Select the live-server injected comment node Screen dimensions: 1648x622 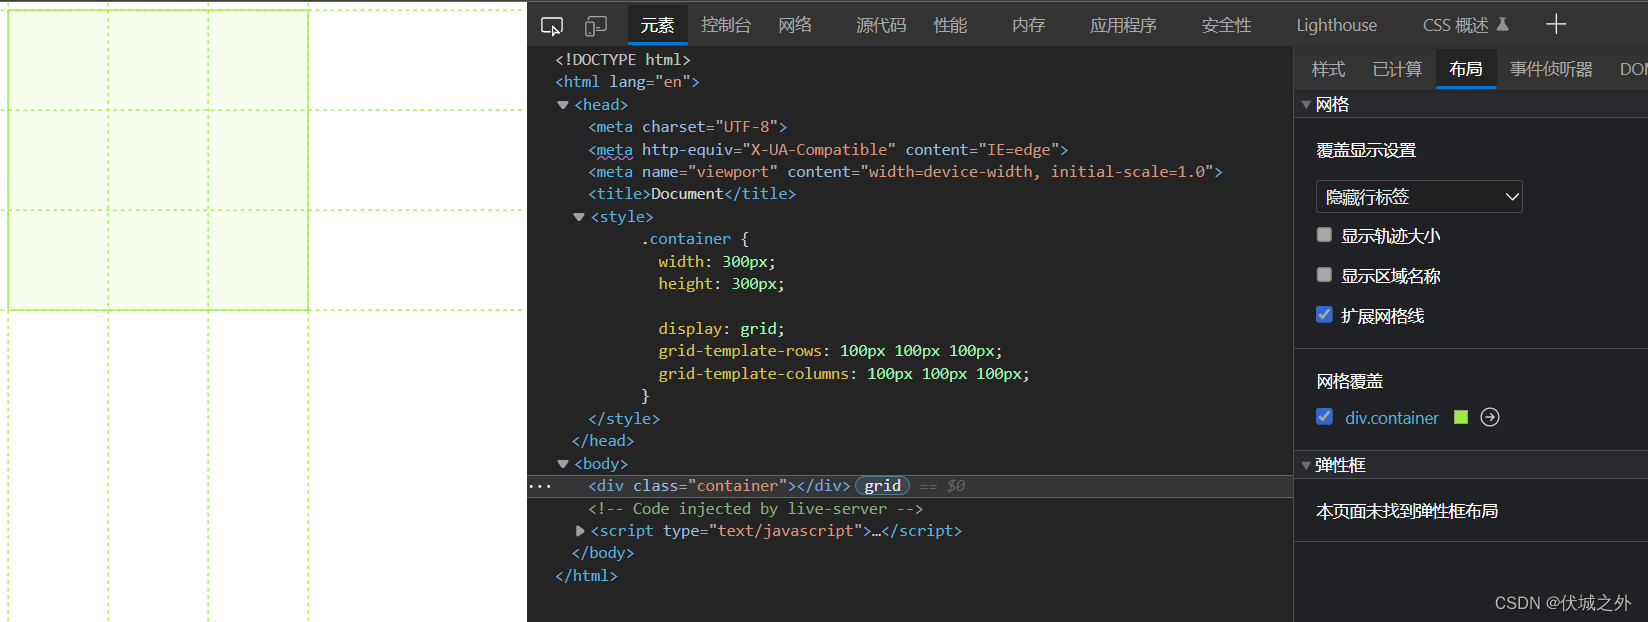(x=755, y=509)
